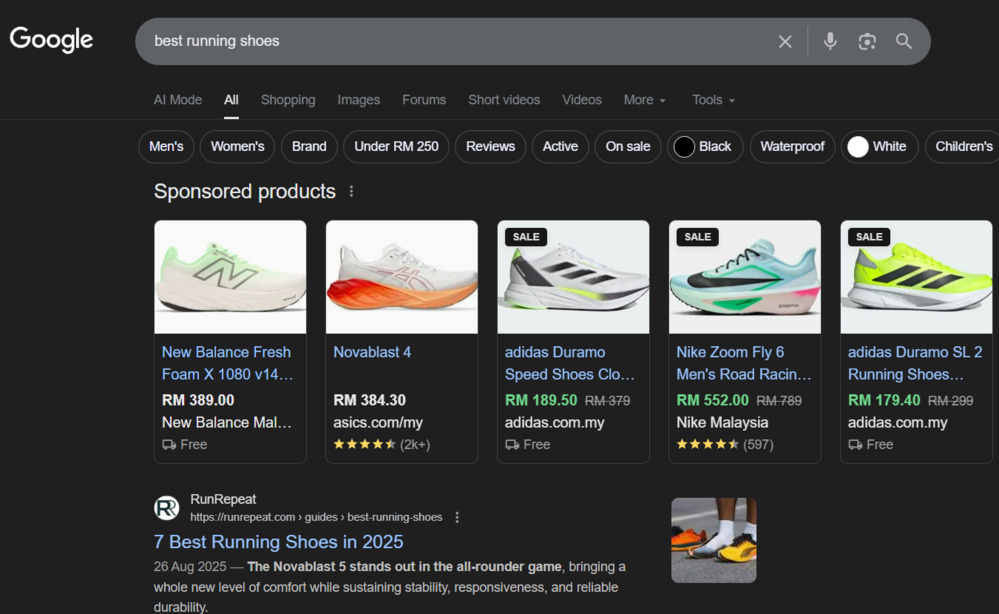Open the 7 Best Running Shoes in 2025 article
Screen dimensions: 999x614
click(x=278, y=541)
